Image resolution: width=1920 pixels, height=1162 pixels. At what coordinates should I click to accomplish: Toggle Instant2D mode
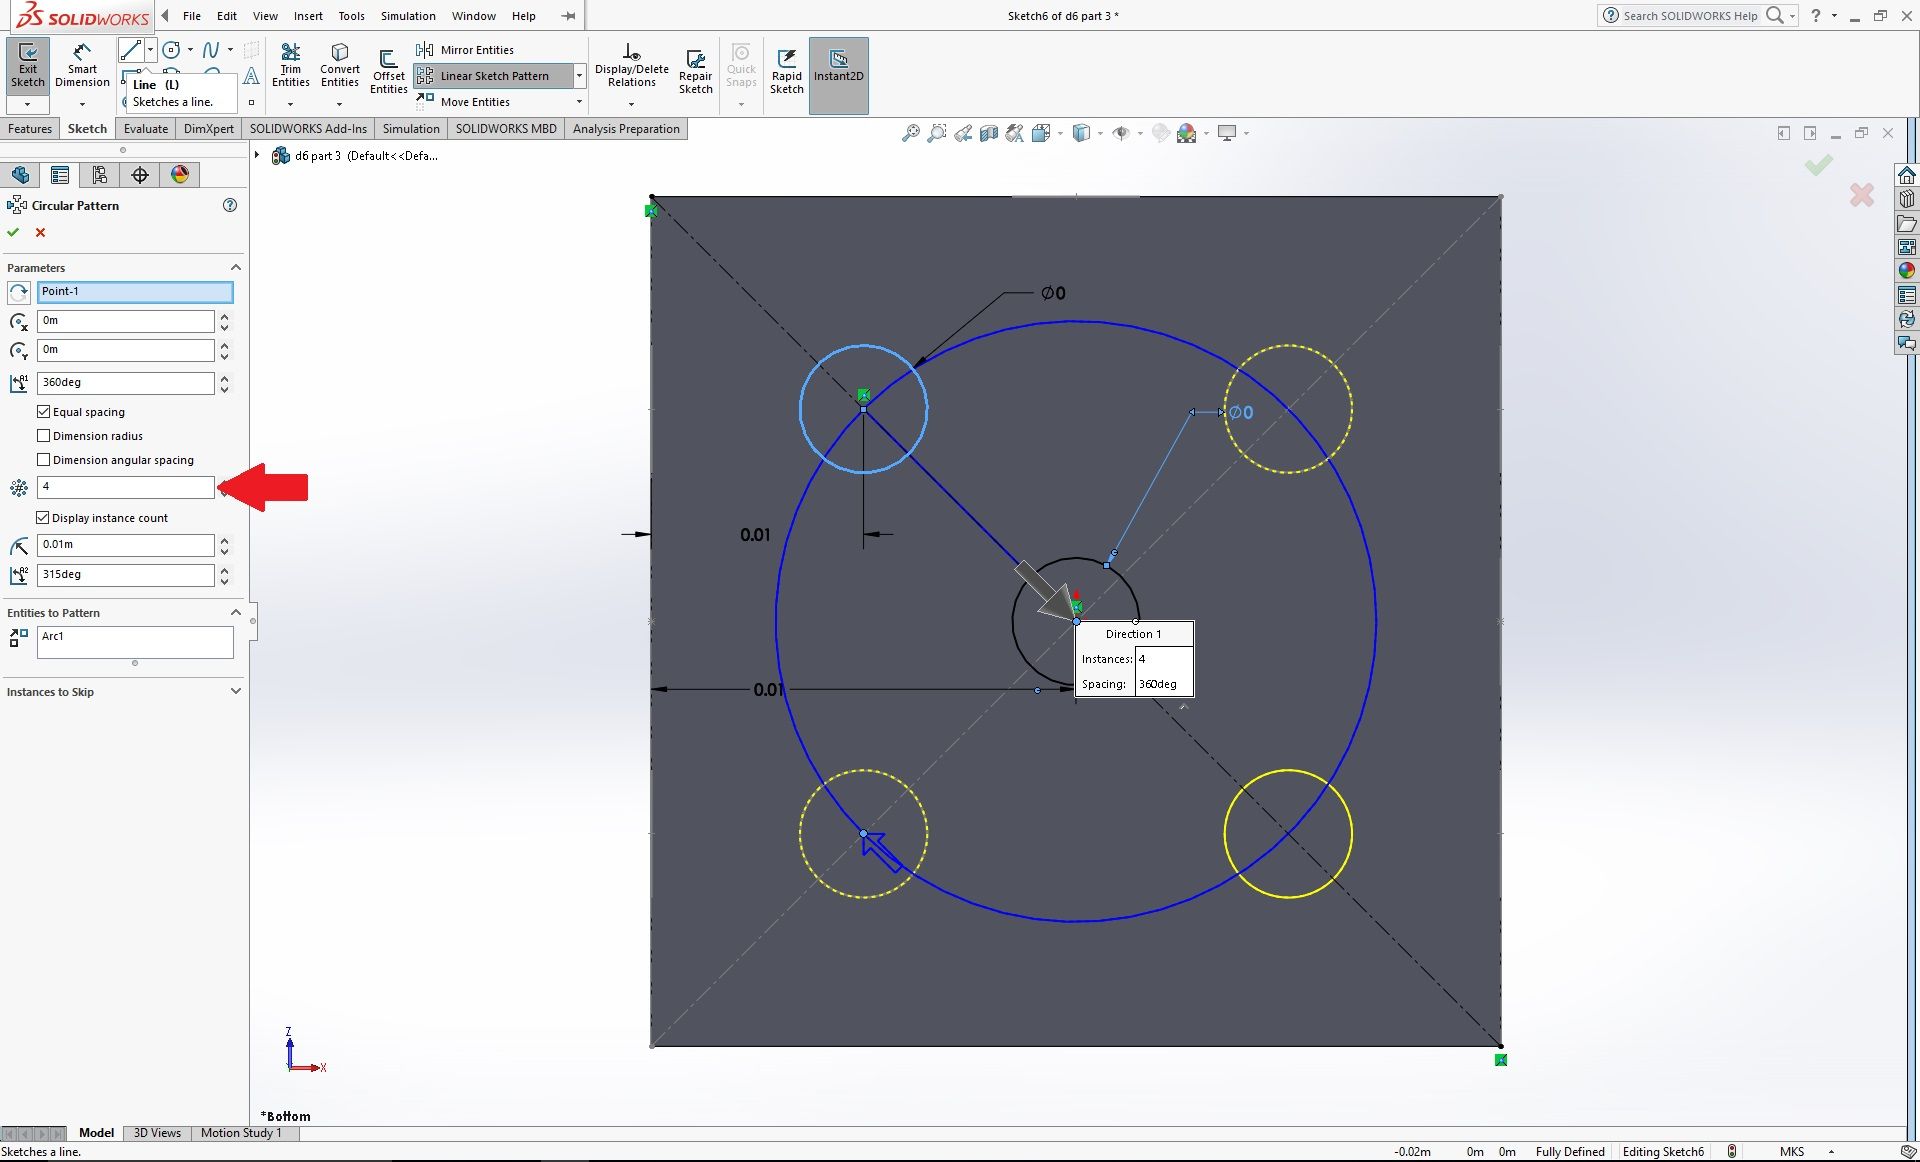838,65
